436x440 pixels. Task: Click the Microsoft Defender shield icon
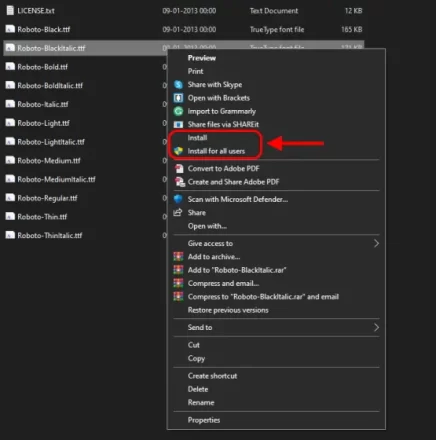(178, 199)
